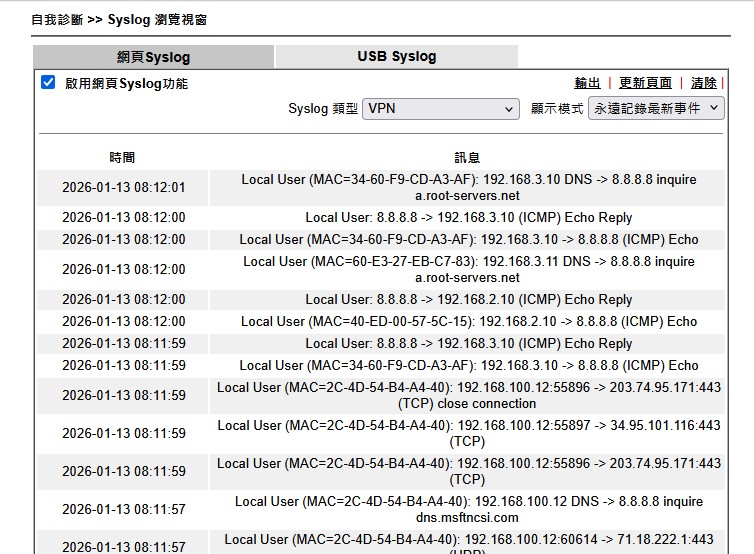
Task: Click the entry targeting 34.95.101.116:443
Action: pos(468,433)
